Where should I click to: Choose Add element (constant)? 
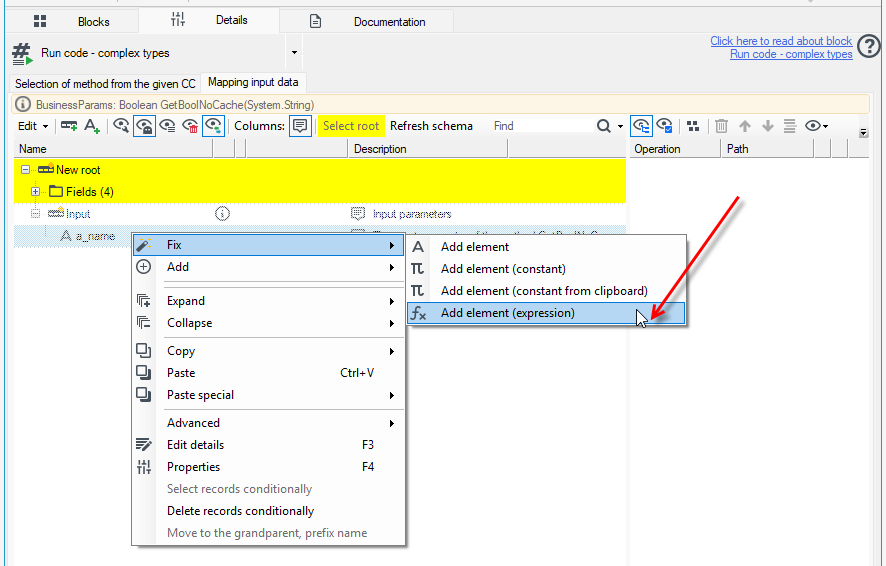pos(546,269)
